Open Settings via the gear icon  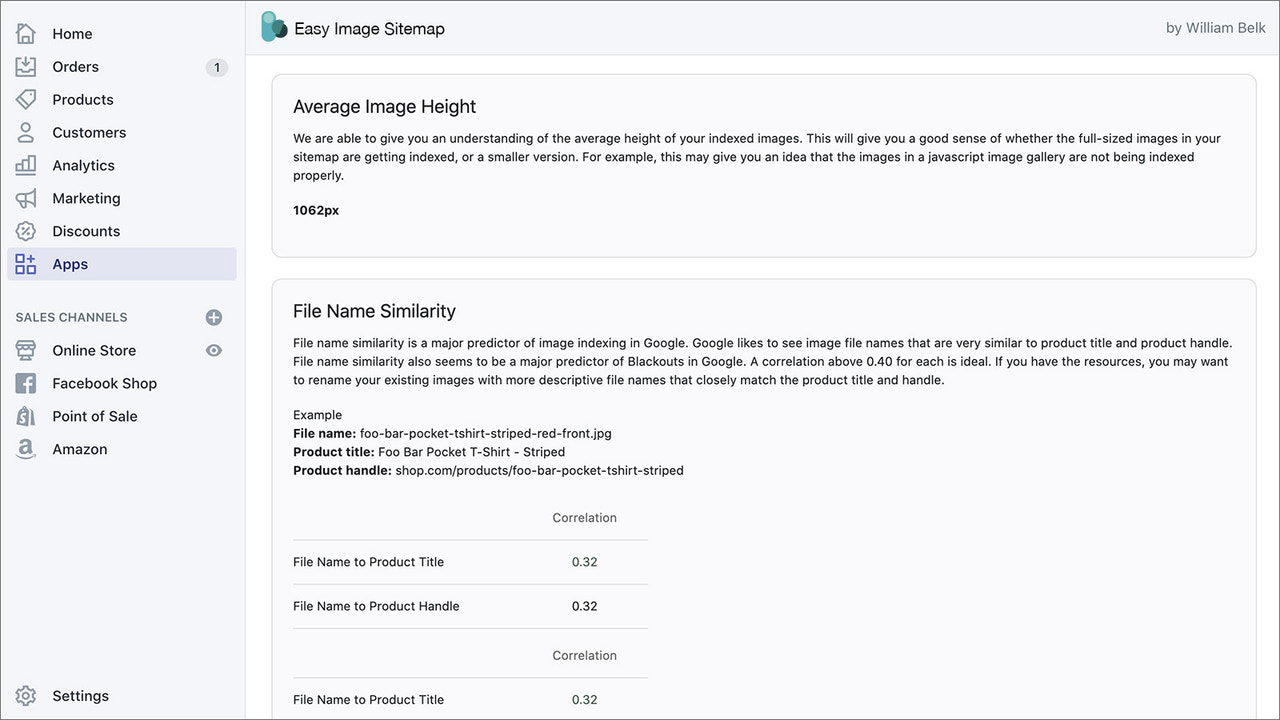[25, 695]
